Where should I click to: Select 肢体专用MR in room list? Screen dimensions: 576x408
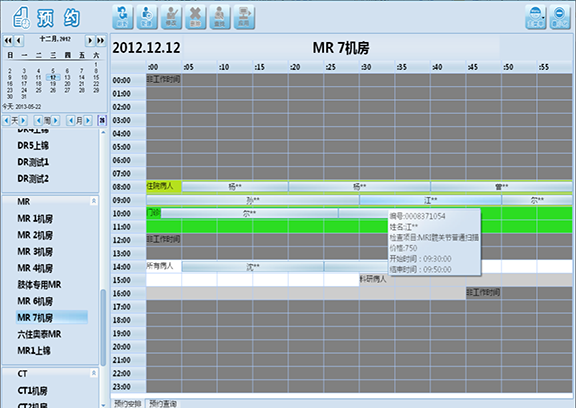point(39,285)
